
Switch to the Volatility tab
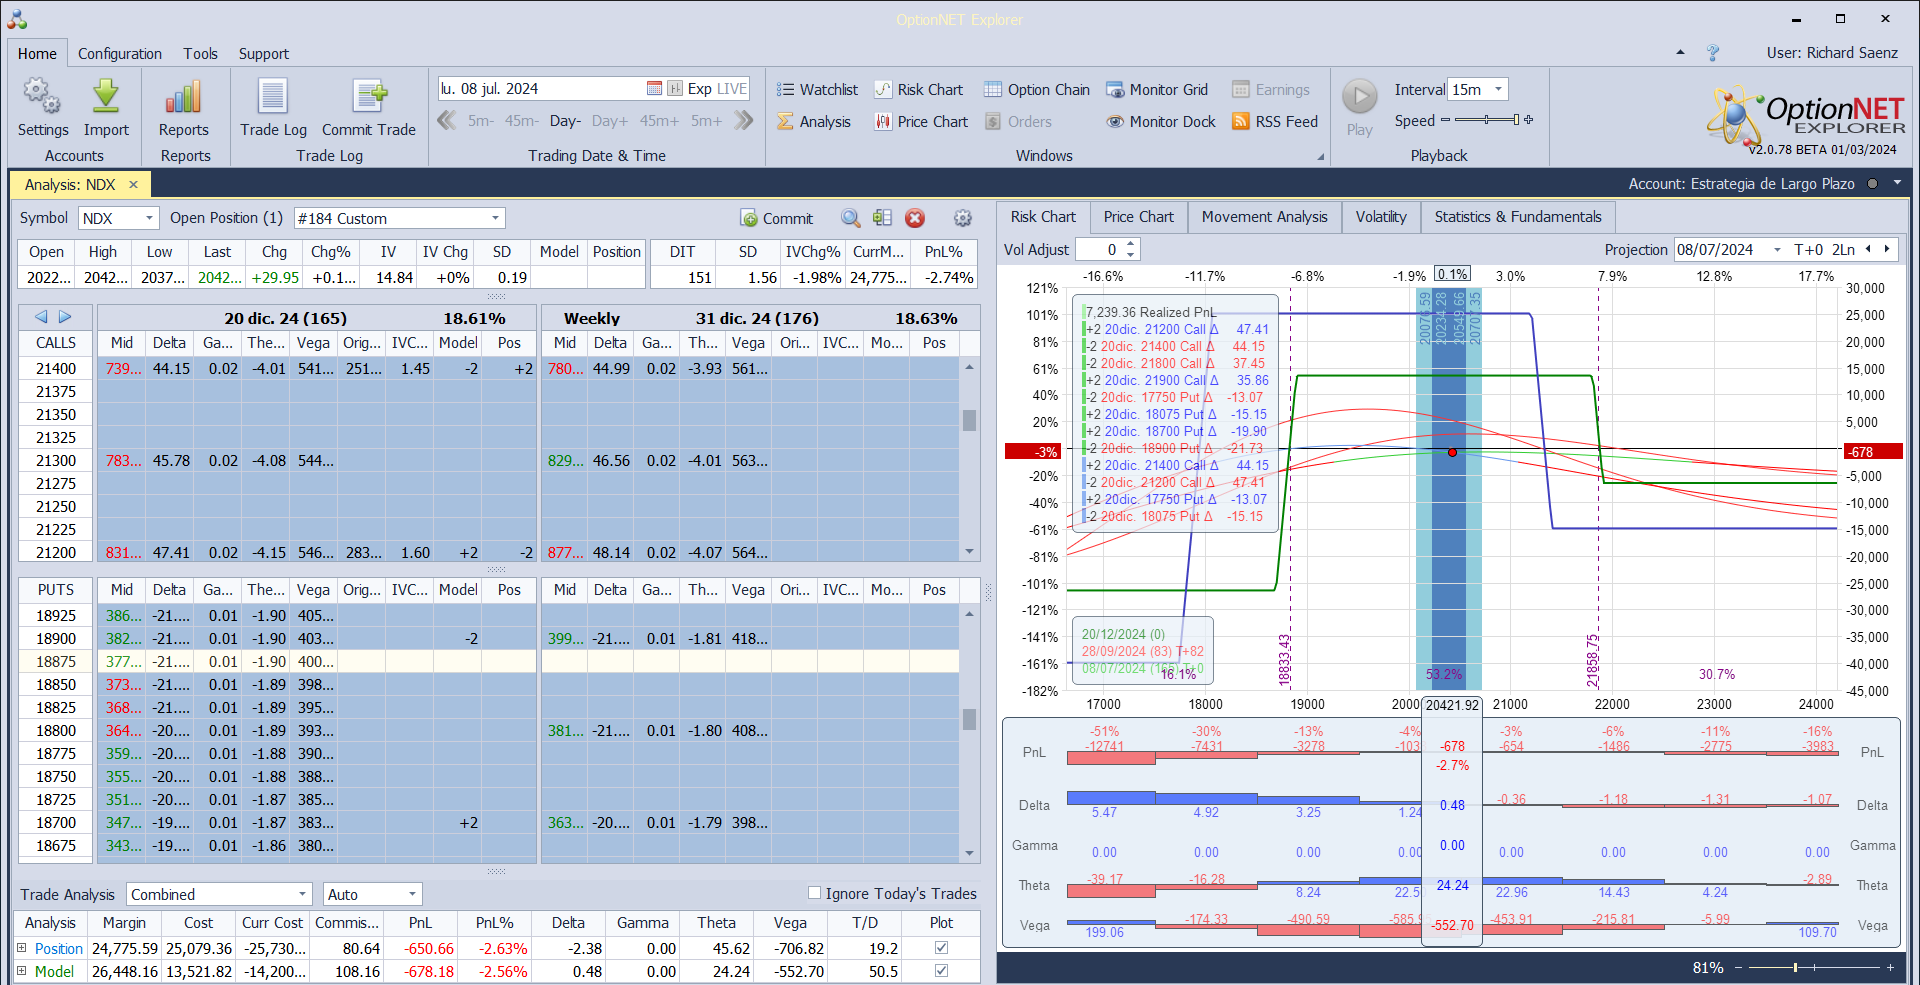(1381, 217)
